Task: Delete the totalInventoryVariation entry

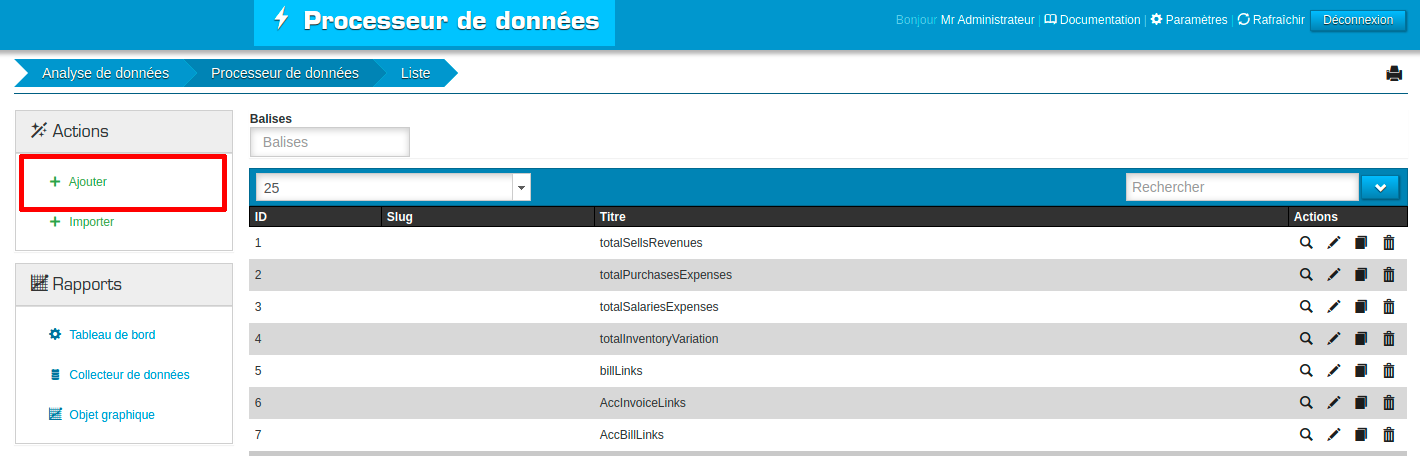Action: tap(1388, 339)
